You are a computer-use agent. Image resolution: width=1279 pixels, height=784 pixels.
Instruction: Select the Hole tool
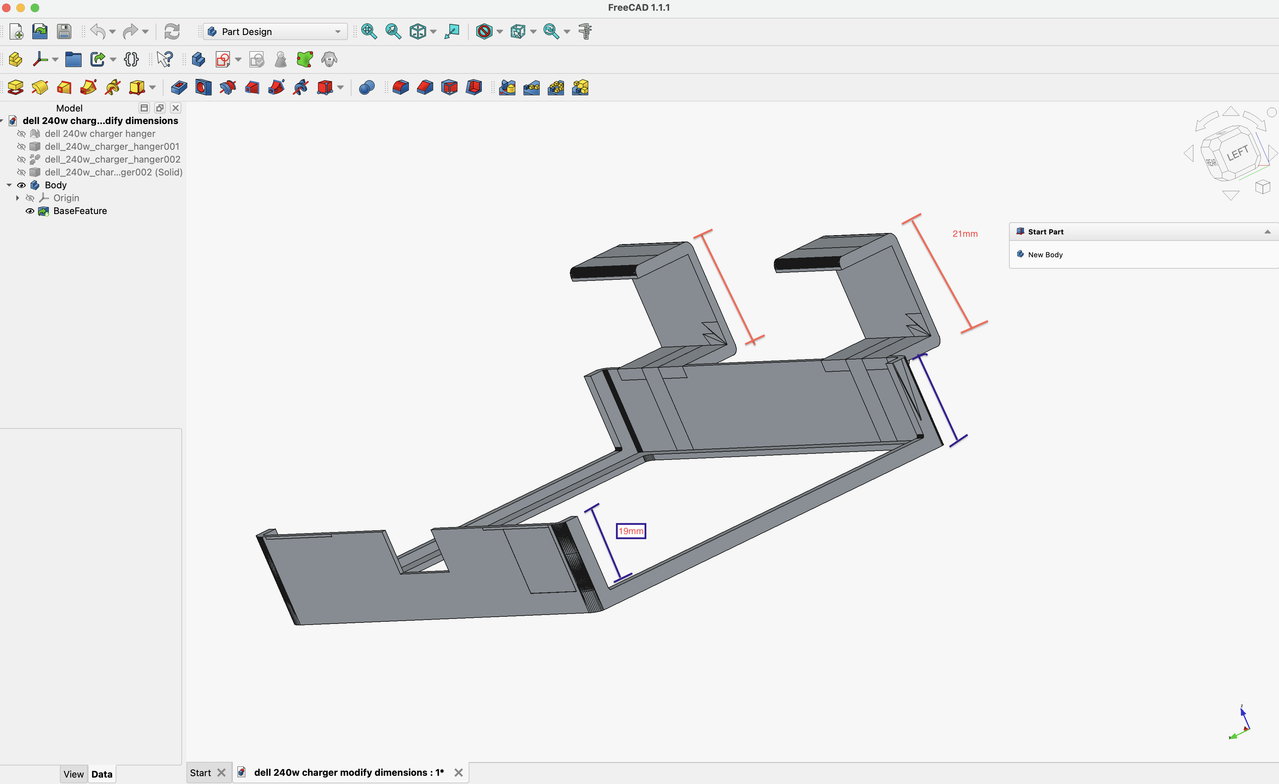click(203, 88)
